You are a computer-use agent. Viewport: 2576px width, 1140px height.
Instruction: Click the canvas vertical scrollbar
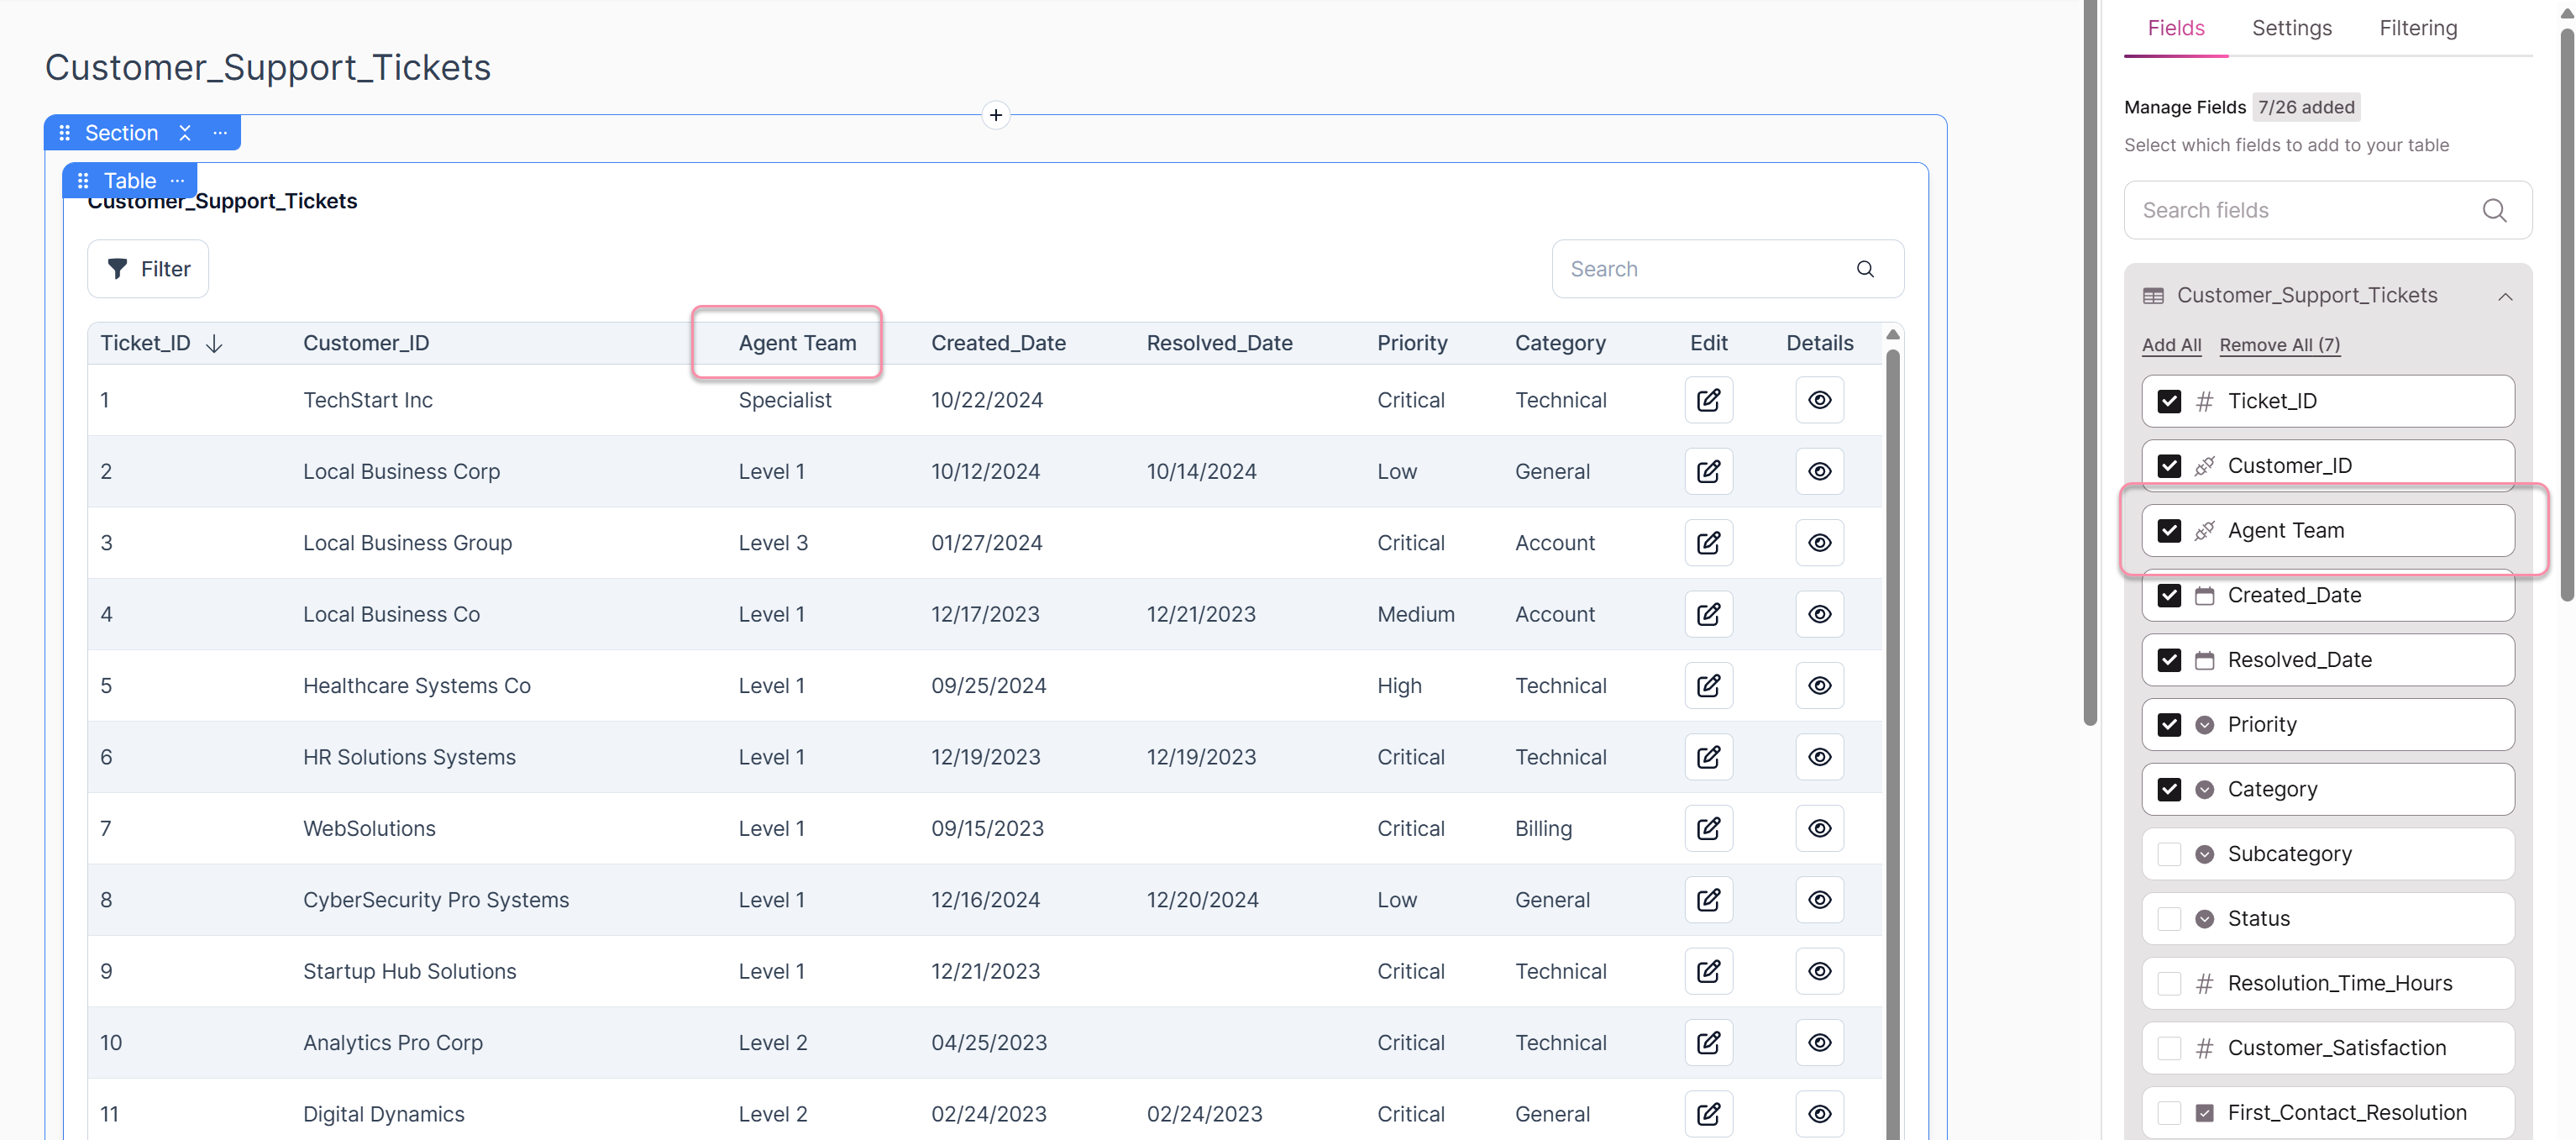click(2089, 362)
